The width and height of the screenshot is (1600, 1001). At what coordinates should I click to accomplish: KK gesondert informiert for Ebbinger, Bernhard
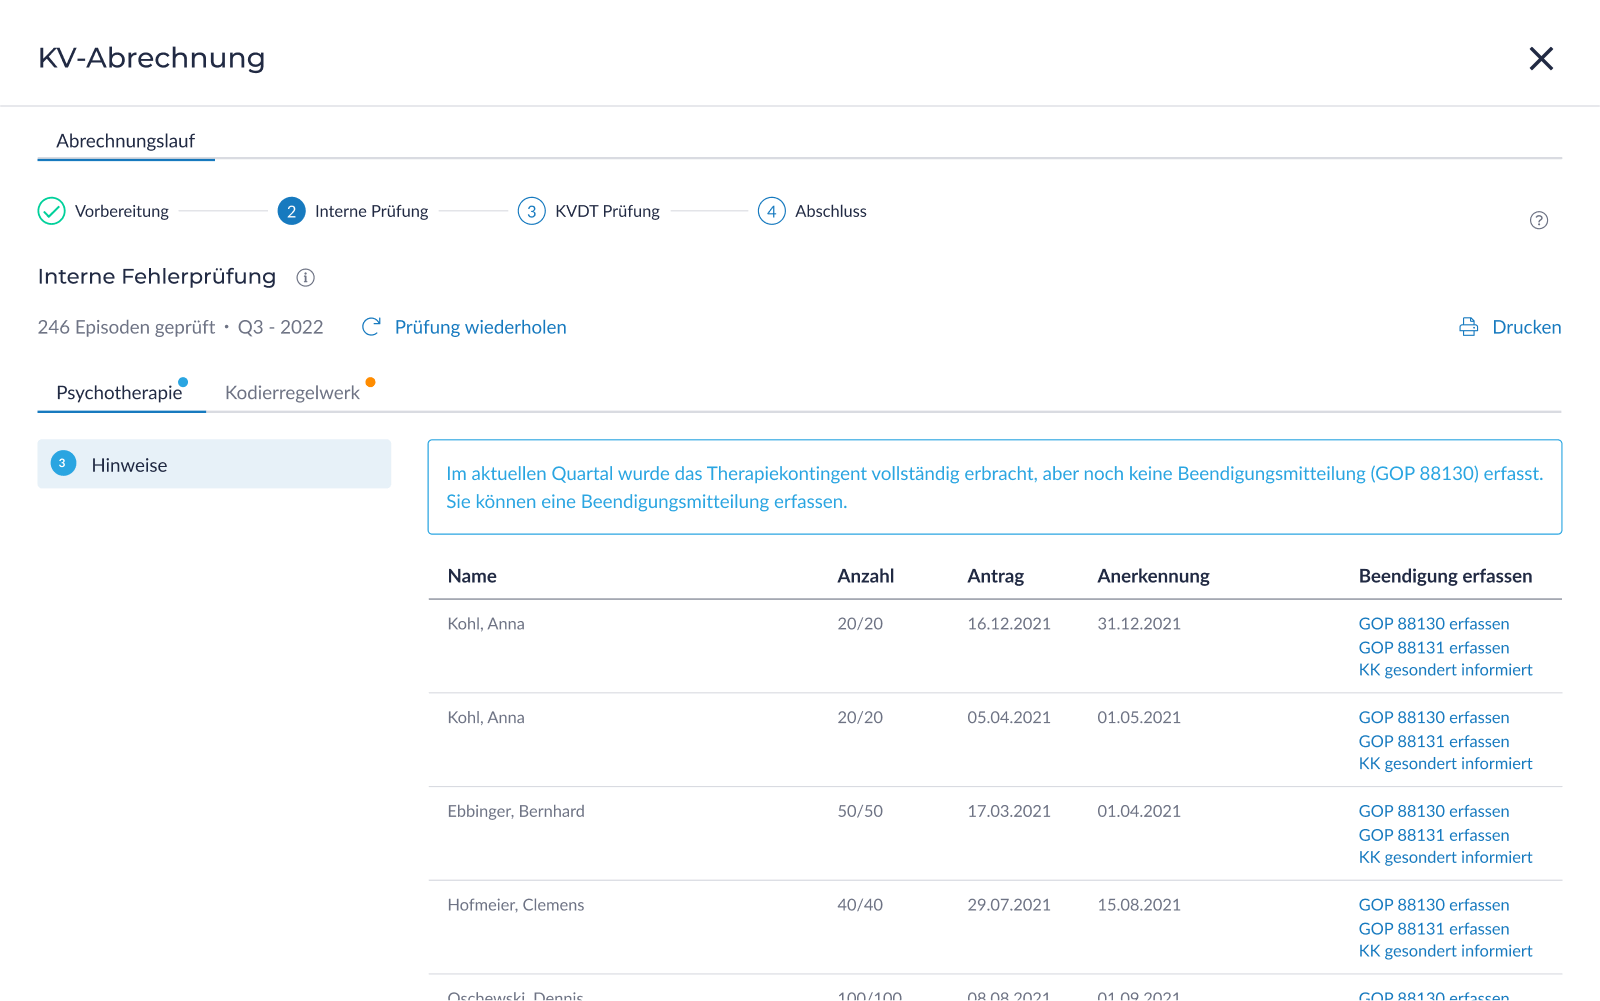1445,858
